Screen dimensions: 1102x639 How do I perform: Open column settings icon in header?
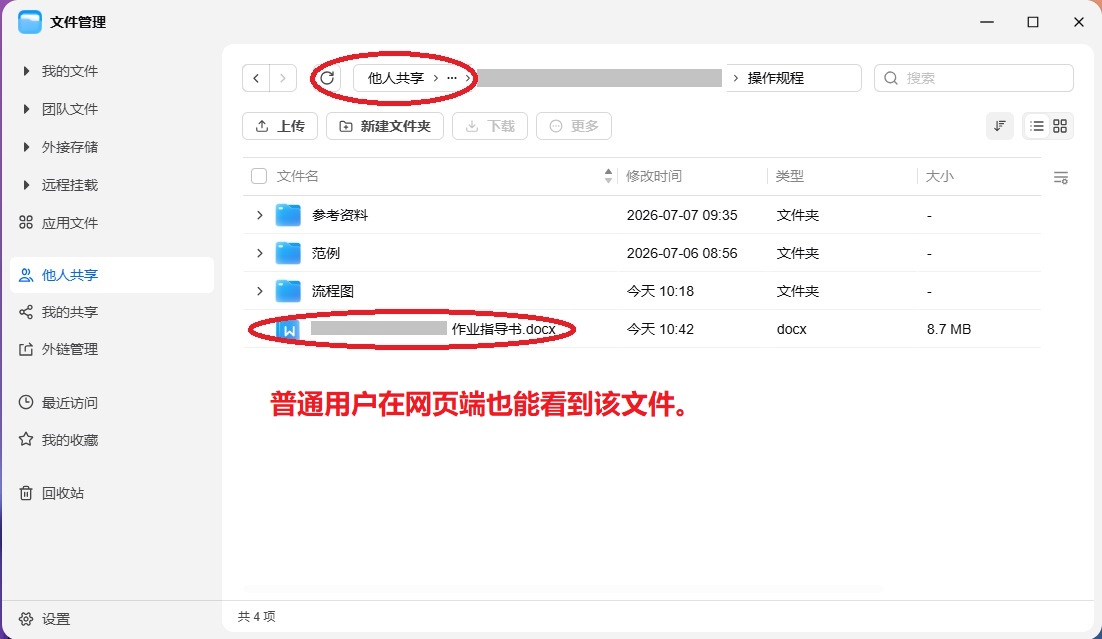click(1061, 178)
